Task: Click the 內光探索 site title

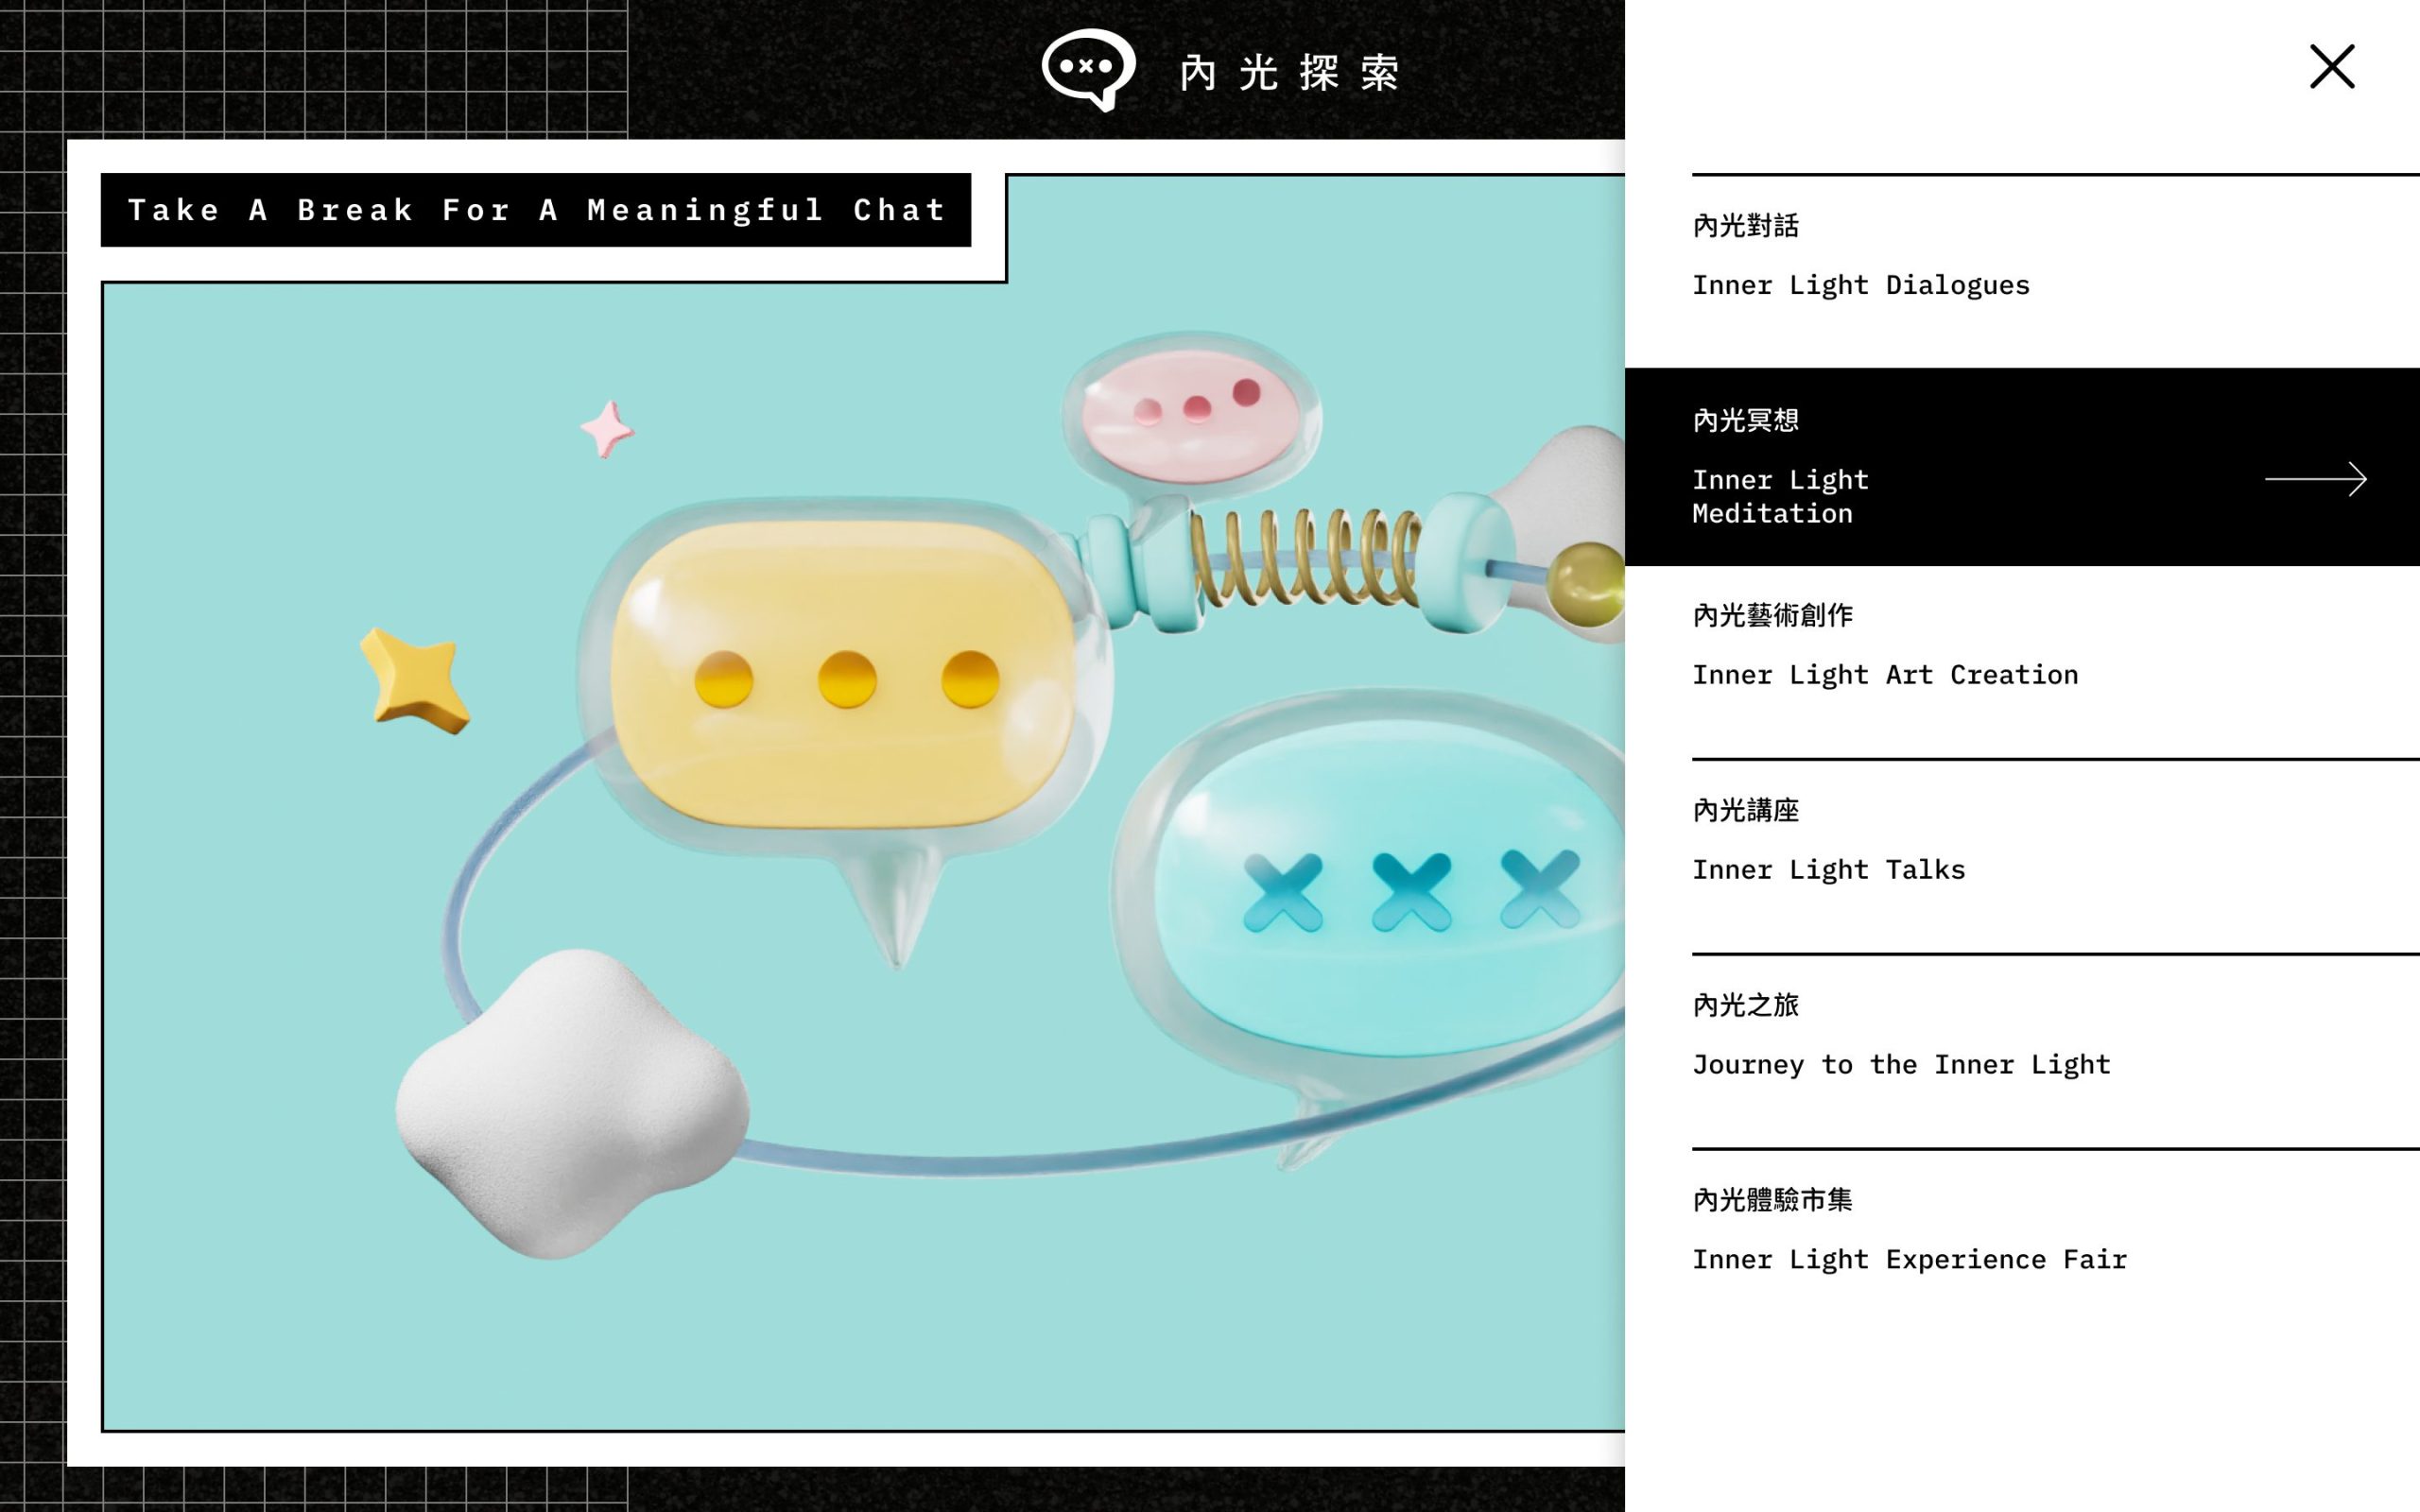Action: click(1290, 72)
